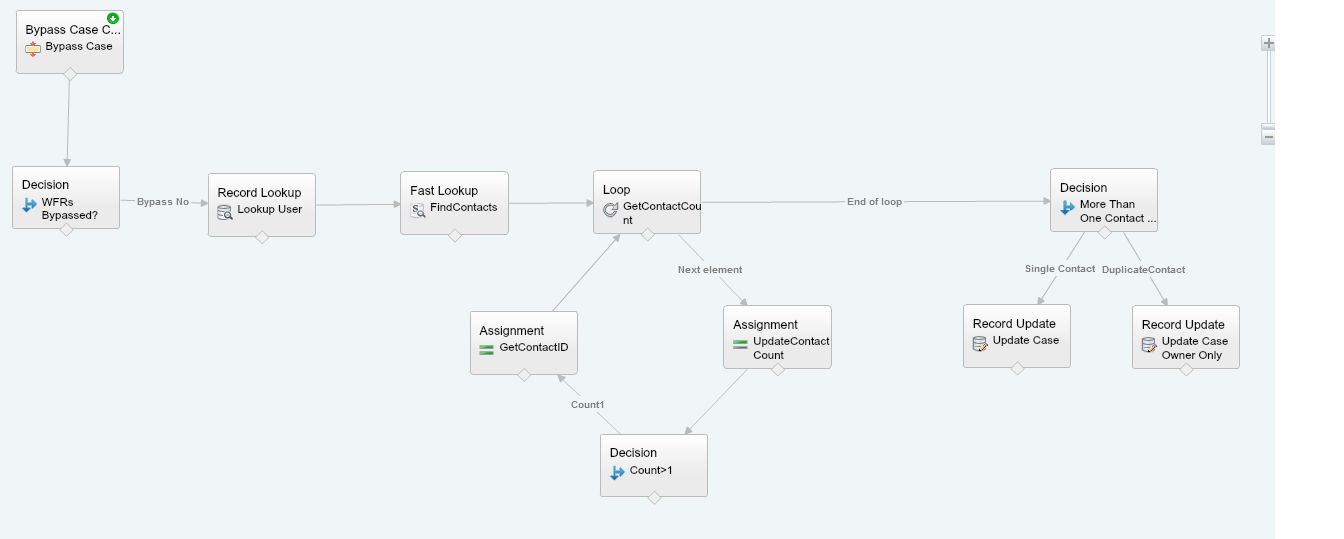Image resolution: width=1344 pixels, height=539 pixels.
Task: Click the connector handle below Lookup User node
Action: click(262, 237)
